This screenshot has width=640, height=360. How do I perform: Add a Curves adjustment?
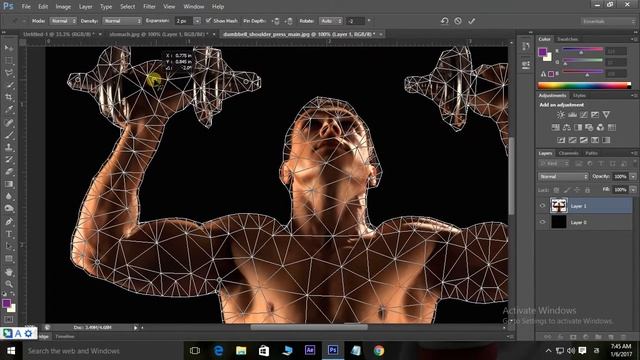click(584, 115)
